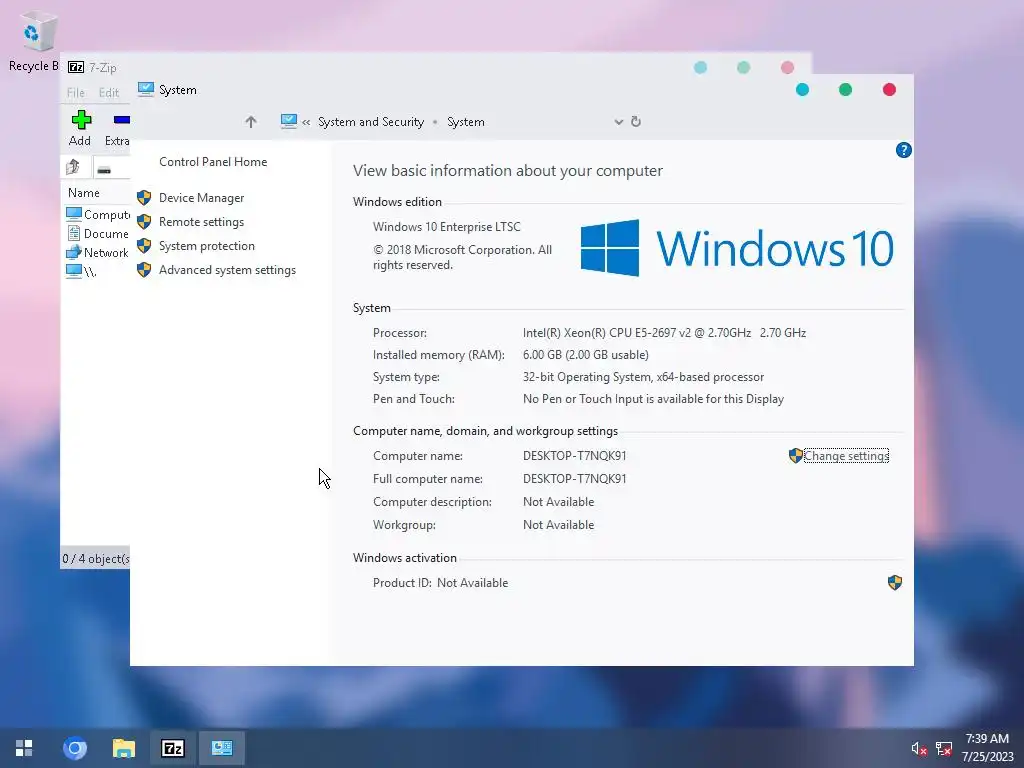This screenshot has height=768, width=1024.
Task: Launch the browser from the taskbar
Action: 74,748
